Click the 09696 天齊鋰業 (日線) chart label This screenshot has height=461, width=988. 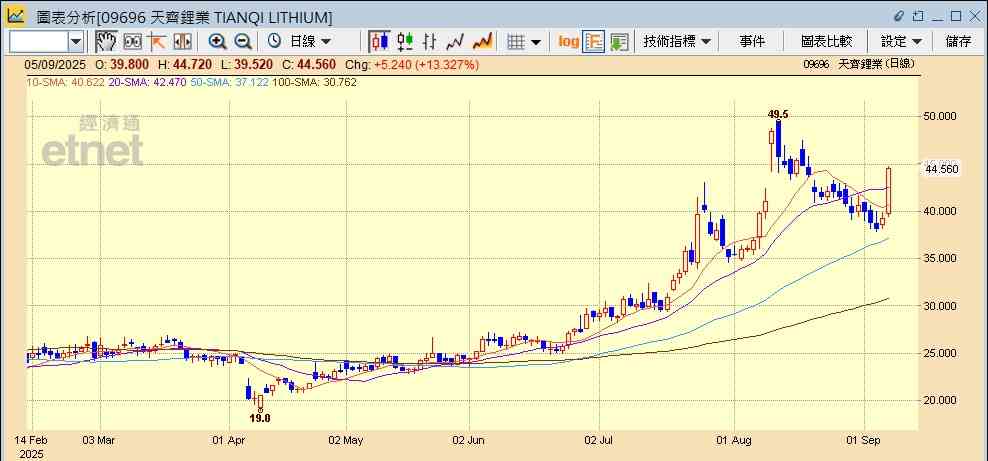[859, 64]
